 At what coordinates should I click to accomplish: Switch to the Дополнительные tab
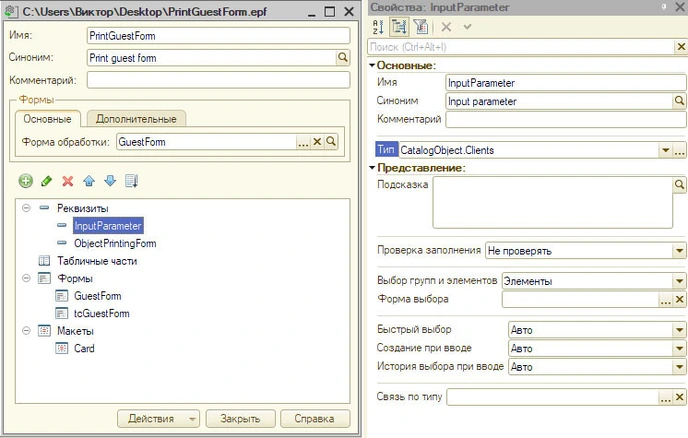135,119
